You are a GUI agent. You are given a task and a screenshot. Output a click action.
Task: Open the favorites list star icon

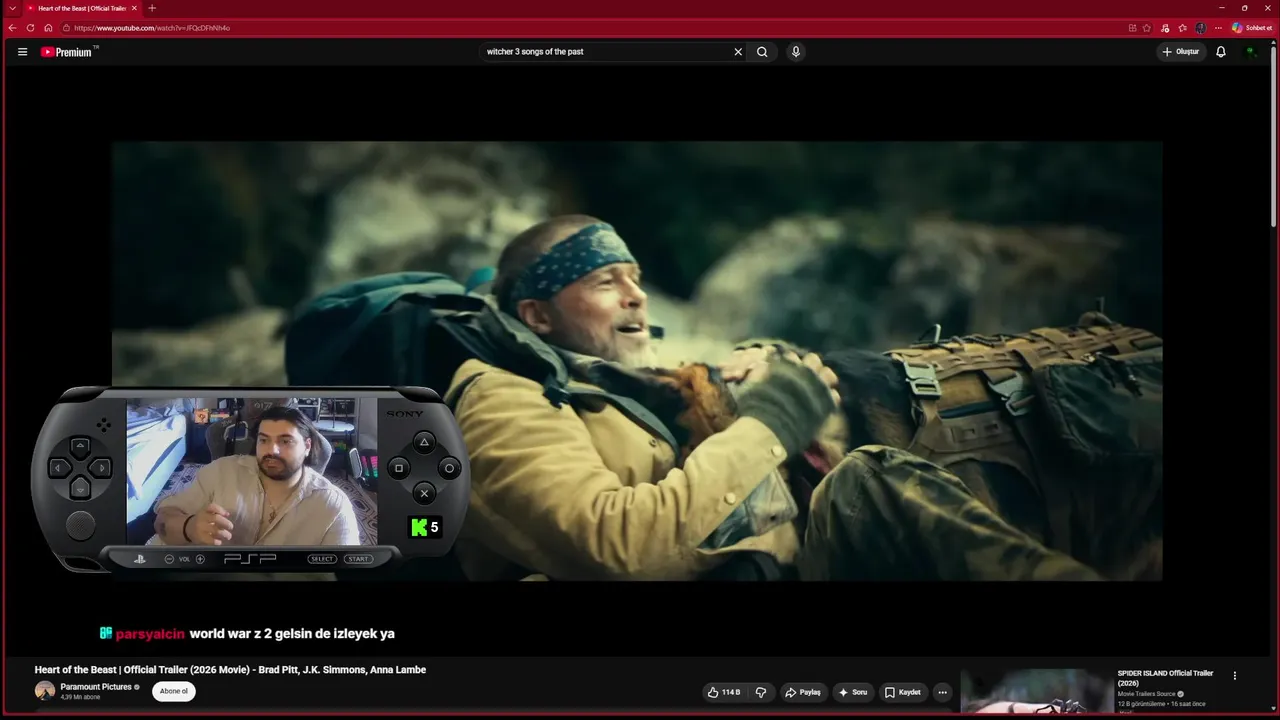[1182, 28]
